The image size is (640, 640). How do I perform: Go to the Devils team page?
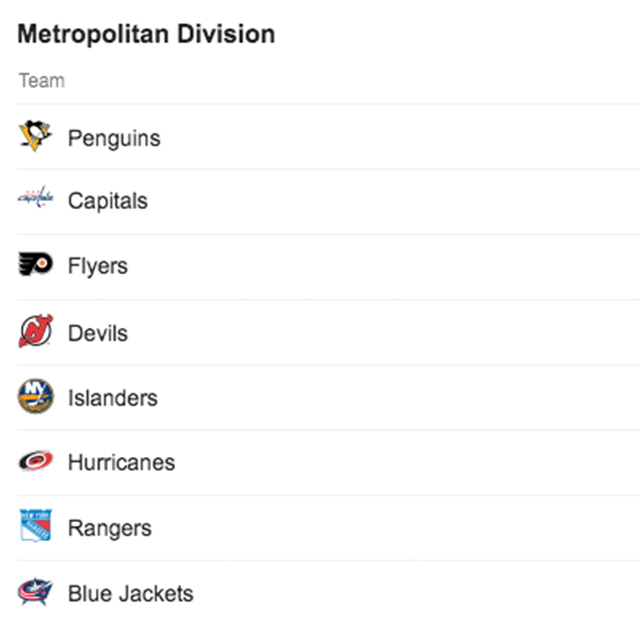point(97,333)
